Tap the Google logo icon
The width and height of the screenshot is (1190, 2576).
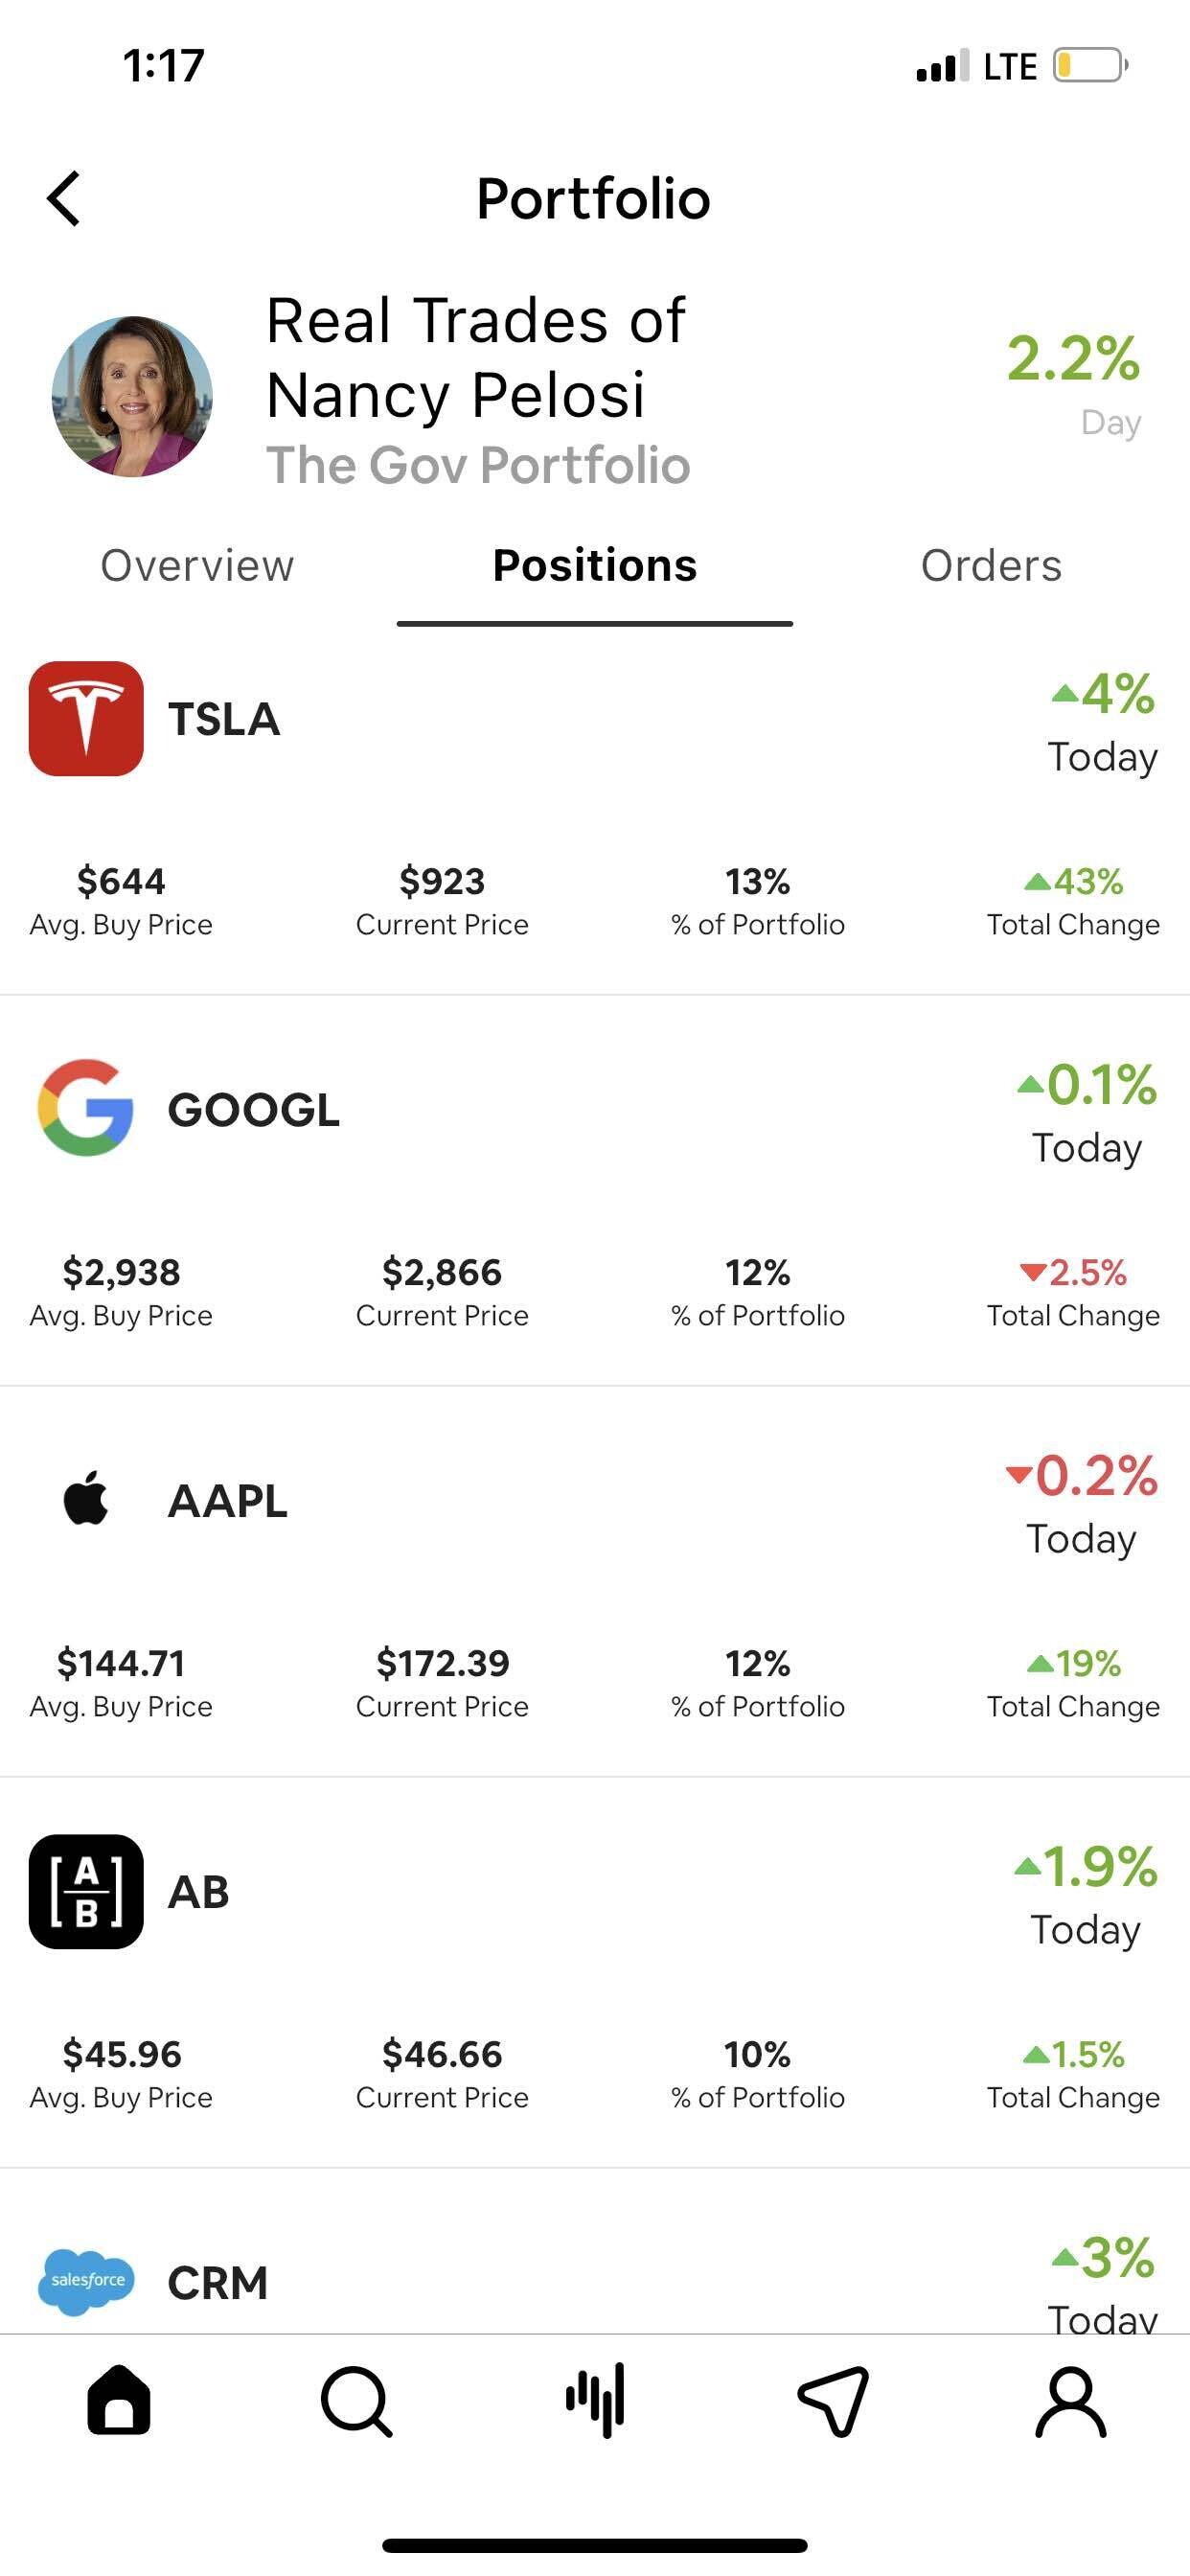point(86,1108)
